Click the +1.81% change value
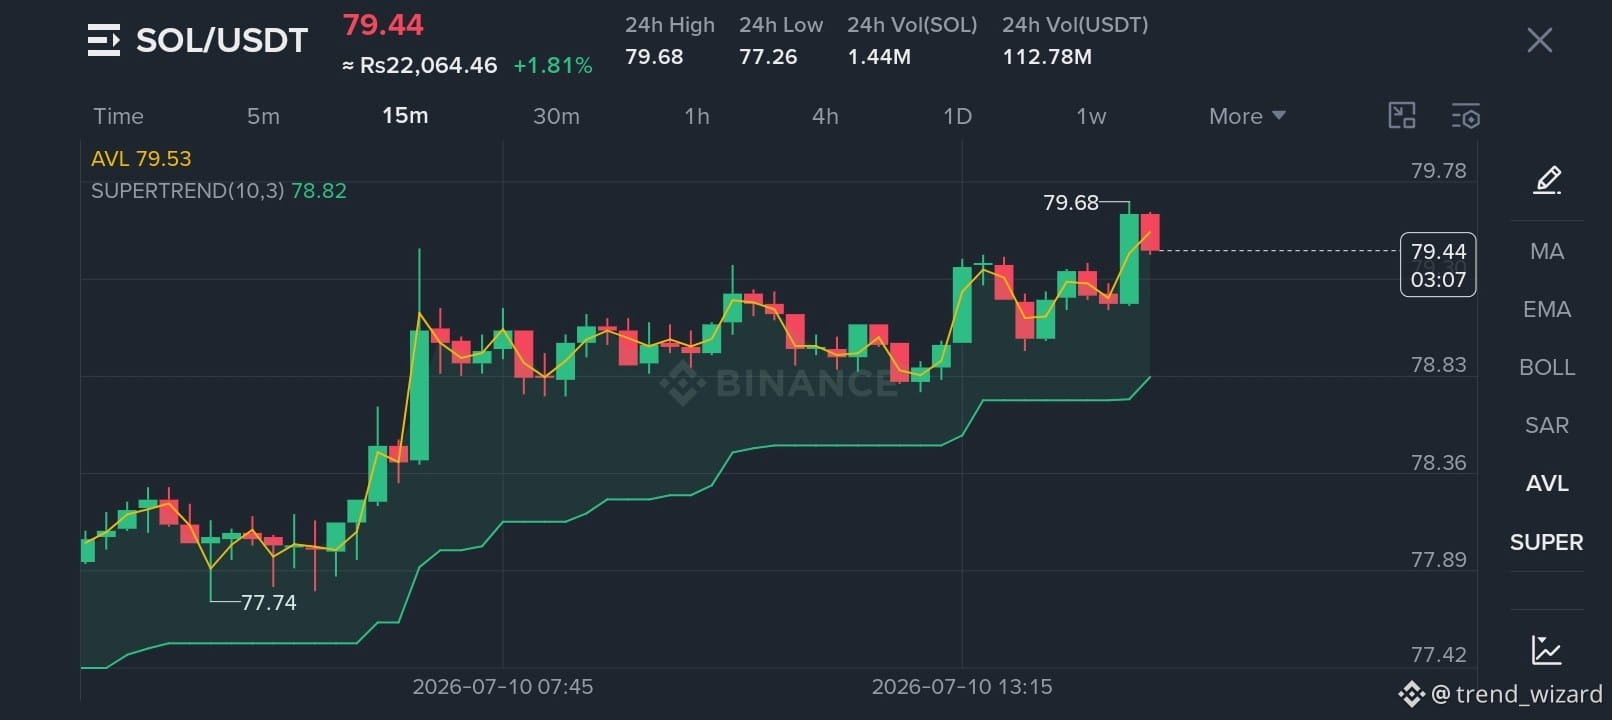The height and width of the screenshot is (720, 1612). pyautogui.click(x=553, y=66)
